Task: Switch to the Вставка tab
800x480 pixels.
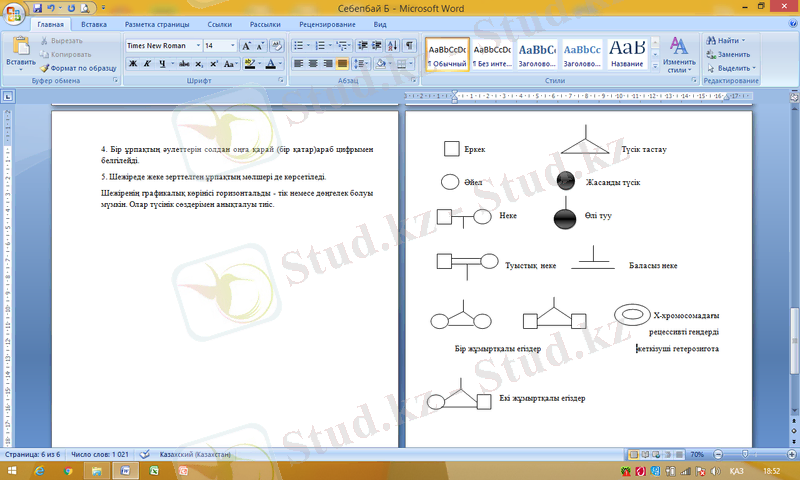Action: click(x=94, y=23)
